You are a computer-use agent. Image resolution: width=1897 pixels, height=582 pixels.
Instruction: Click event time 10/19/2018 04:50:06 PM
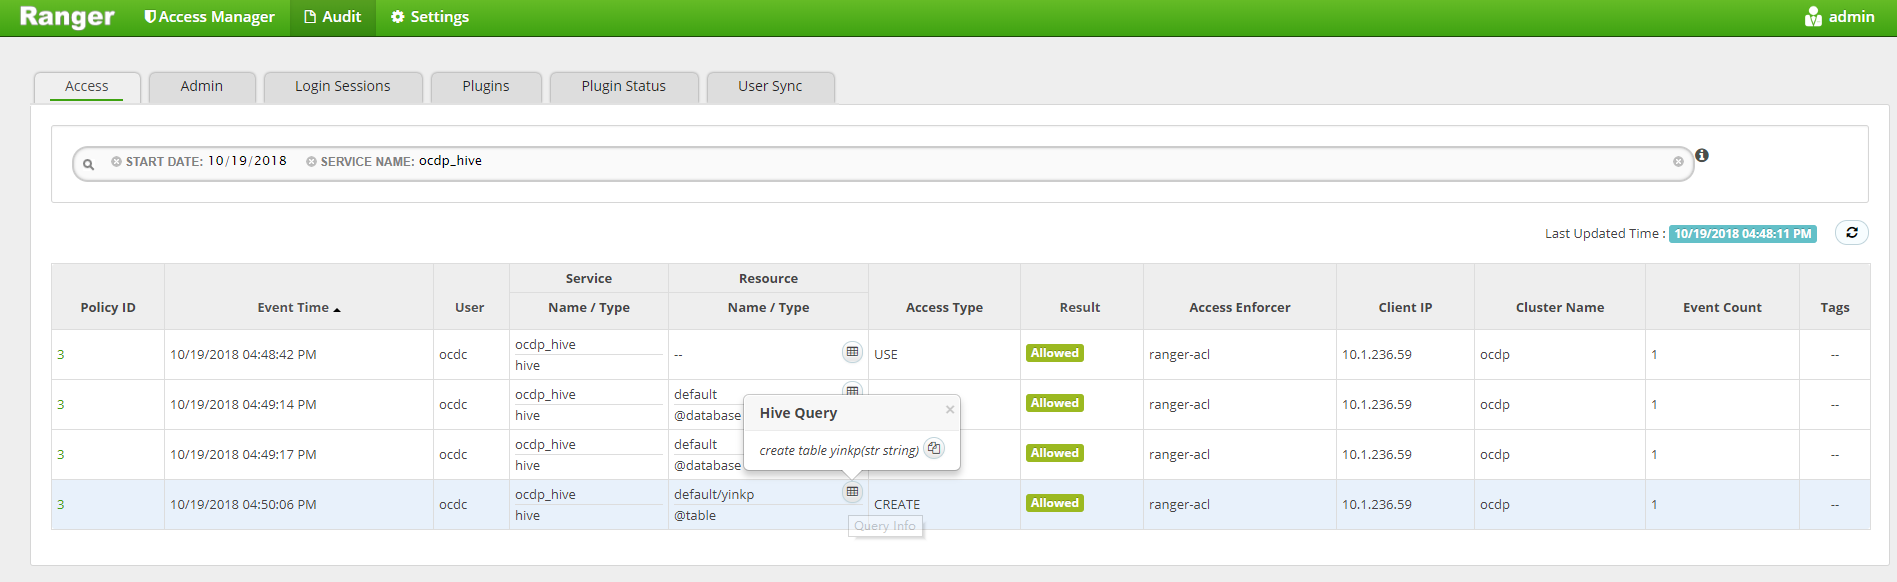(243, 505)
